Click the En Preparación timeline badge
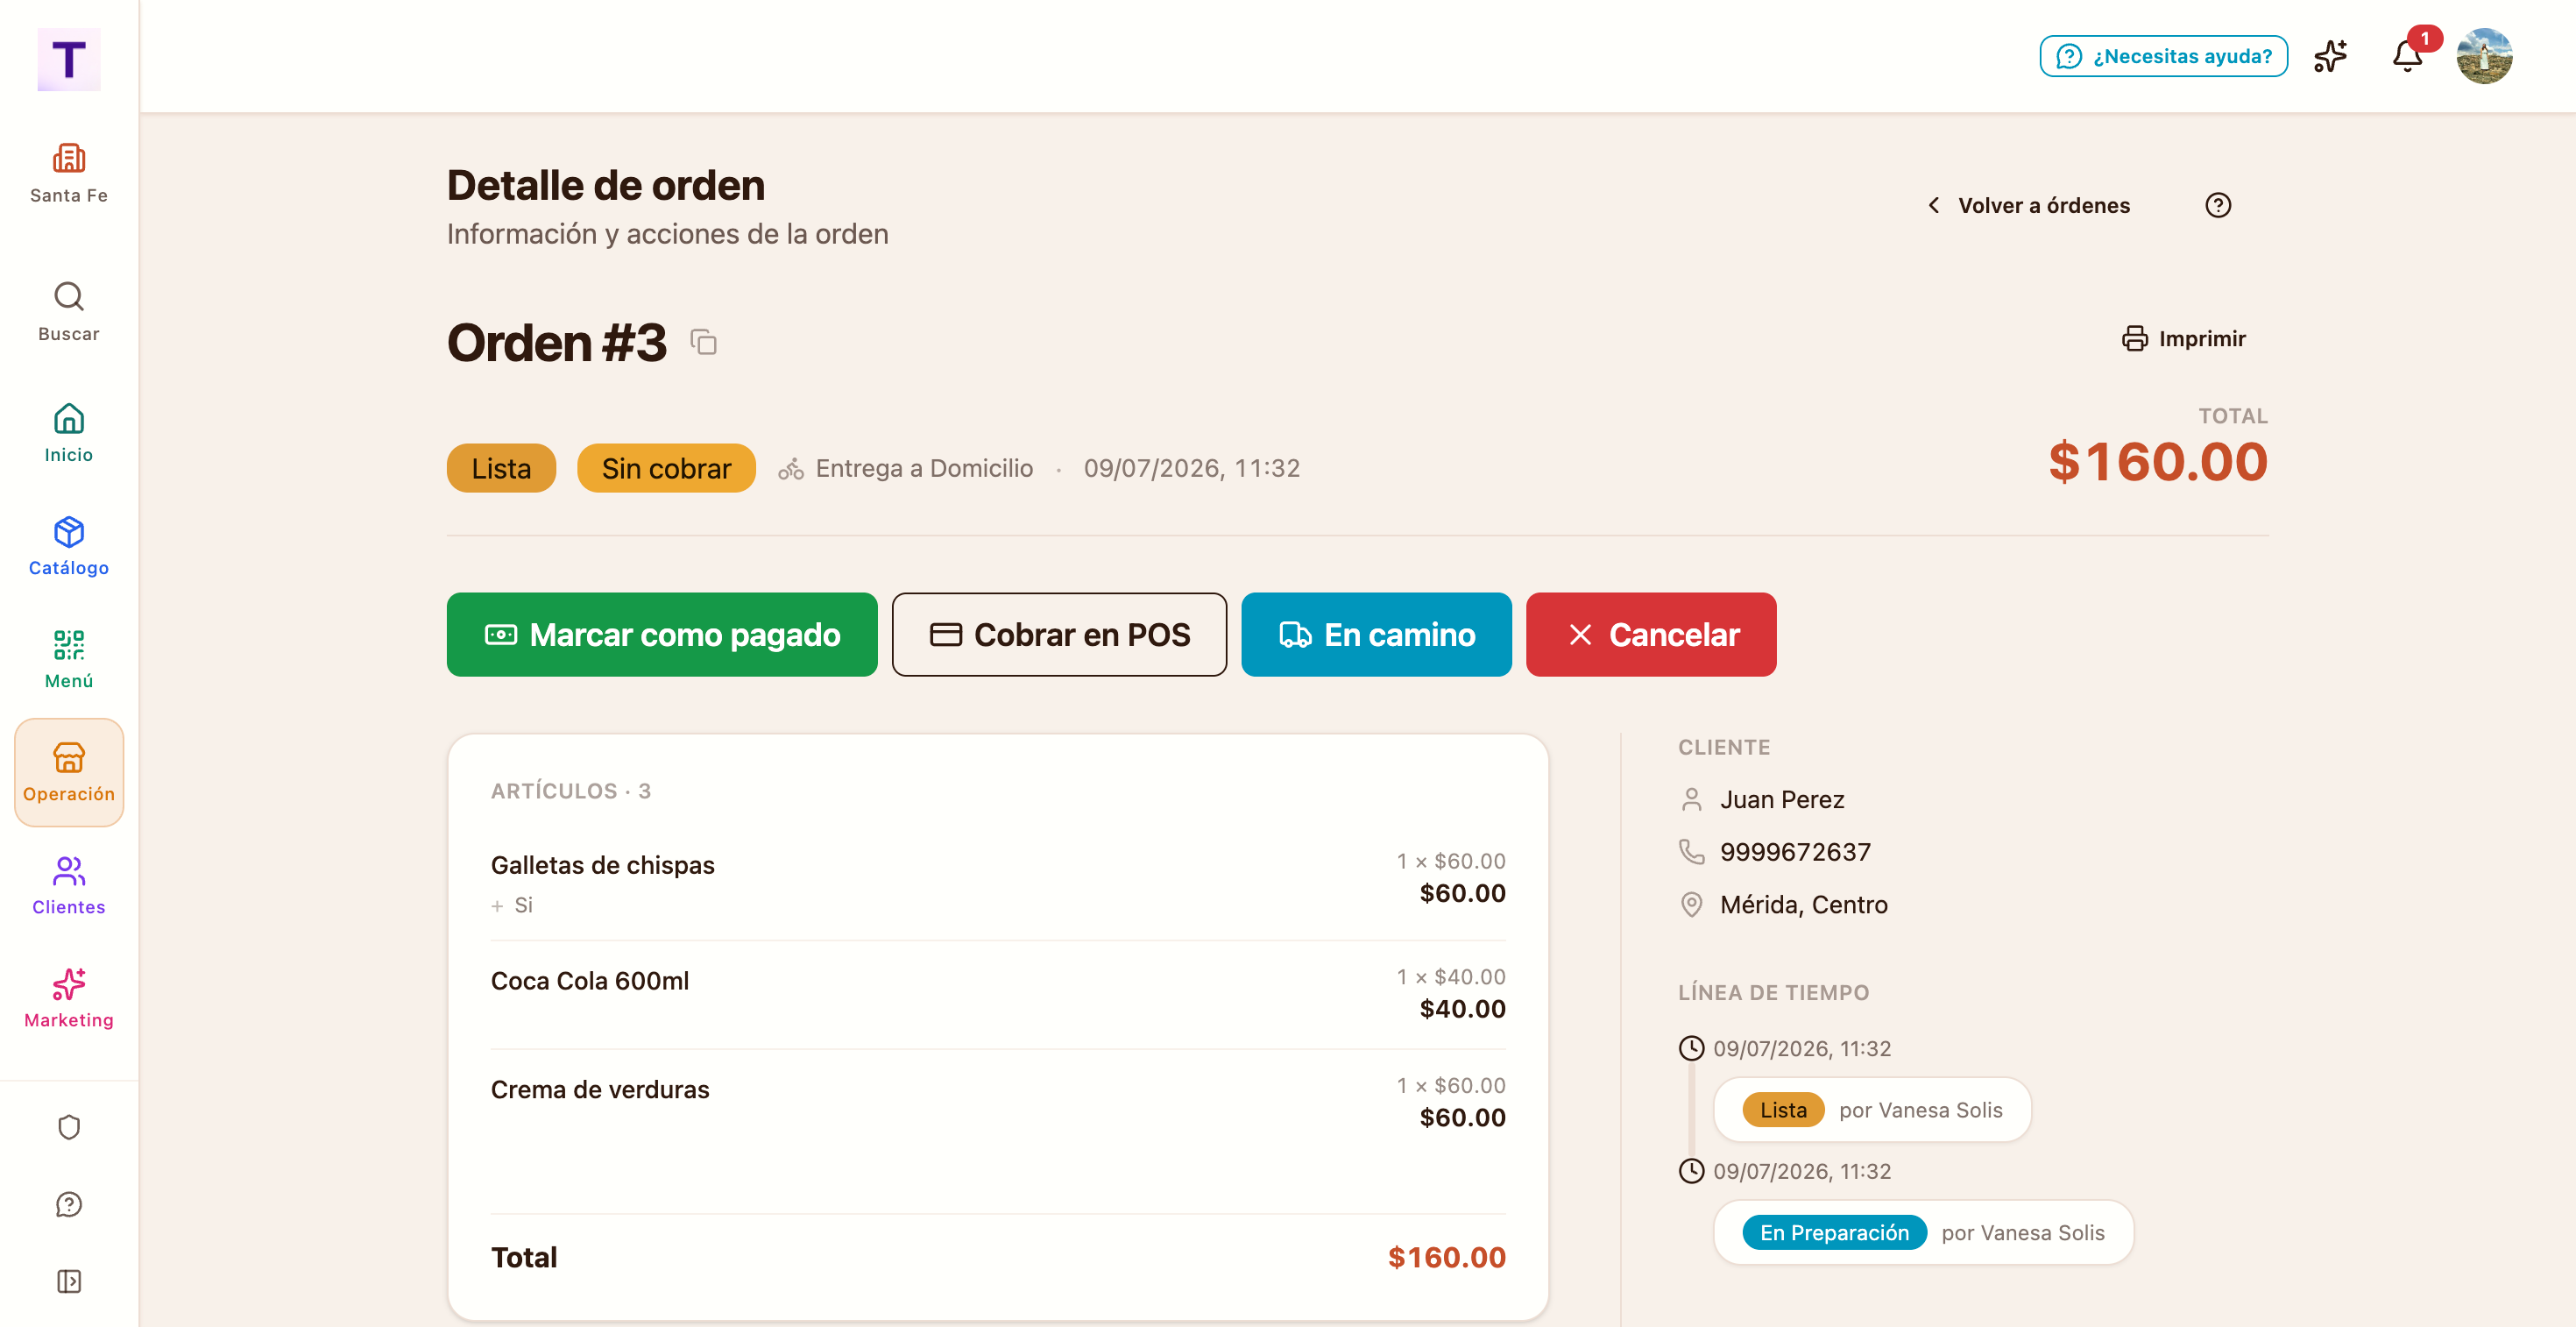 [1834, 1233]
